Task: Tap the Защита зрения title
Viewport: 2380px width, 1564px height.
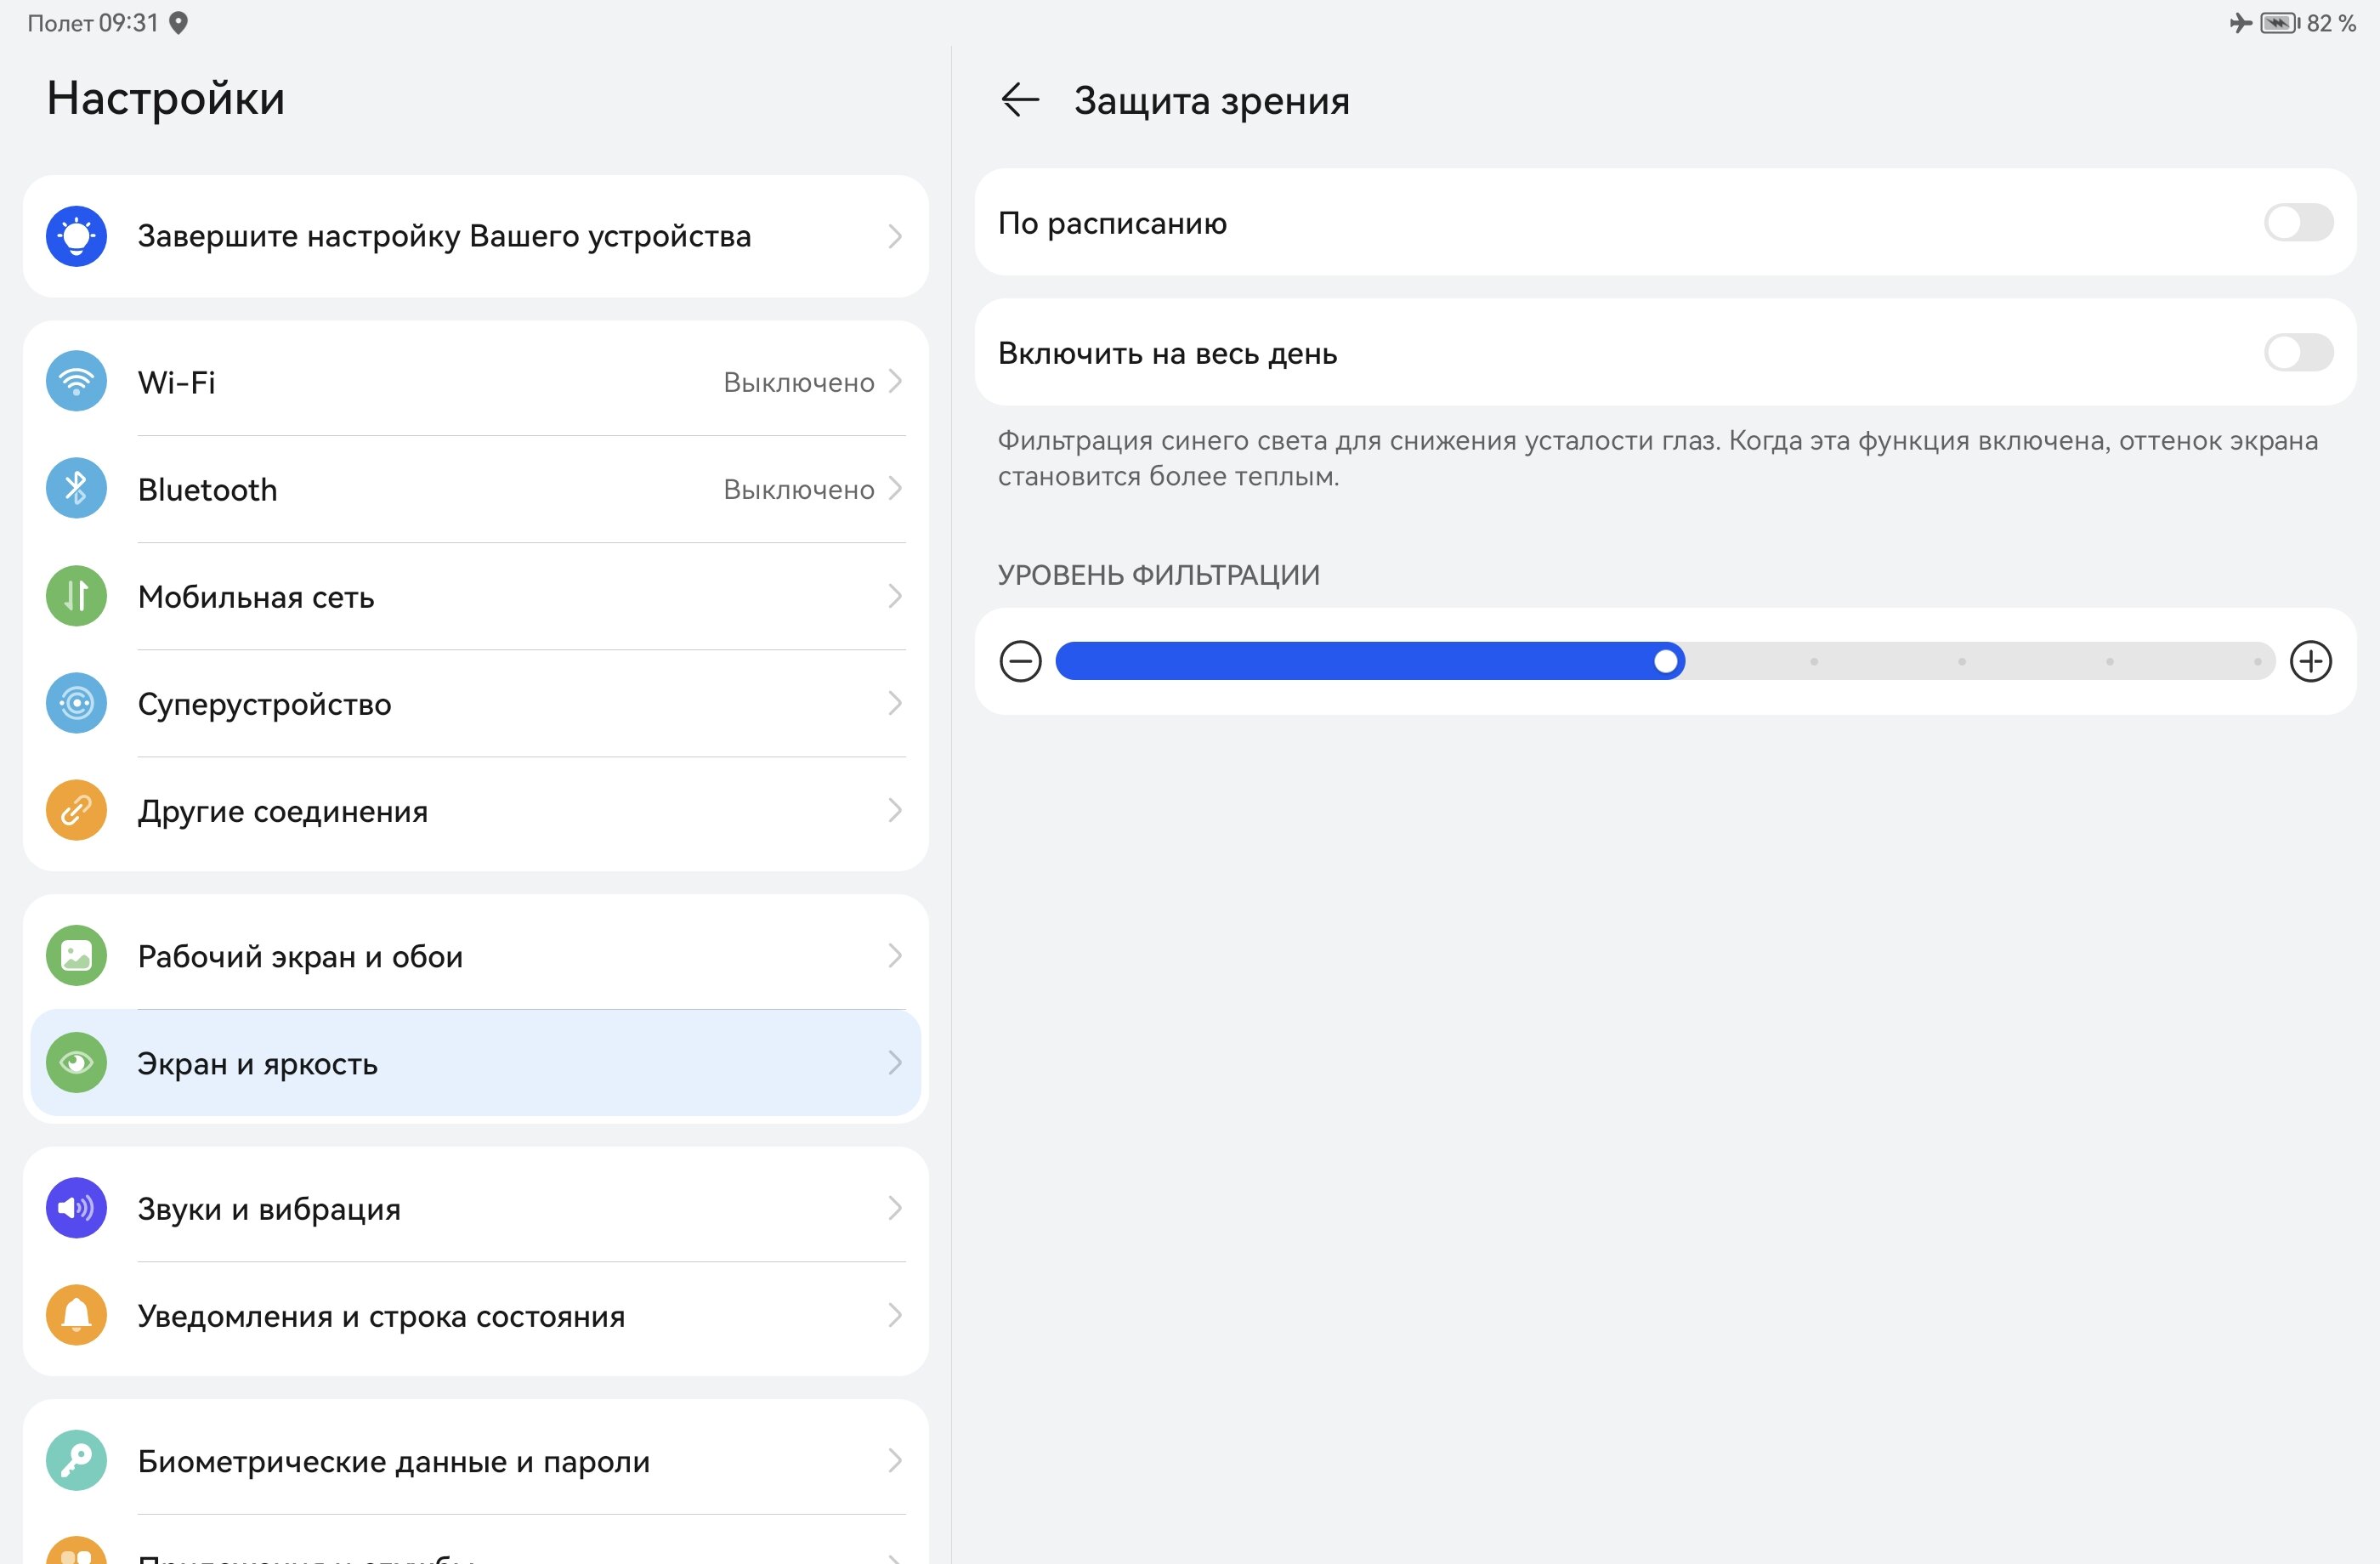Action: pos(1212,101)
